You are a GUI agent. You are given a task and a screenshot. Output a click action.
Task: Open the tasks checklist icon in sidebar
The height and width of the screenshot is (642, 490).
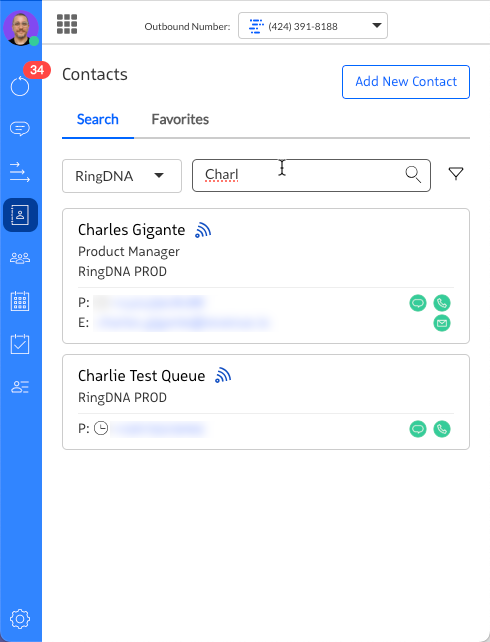(x=20, y=344)
